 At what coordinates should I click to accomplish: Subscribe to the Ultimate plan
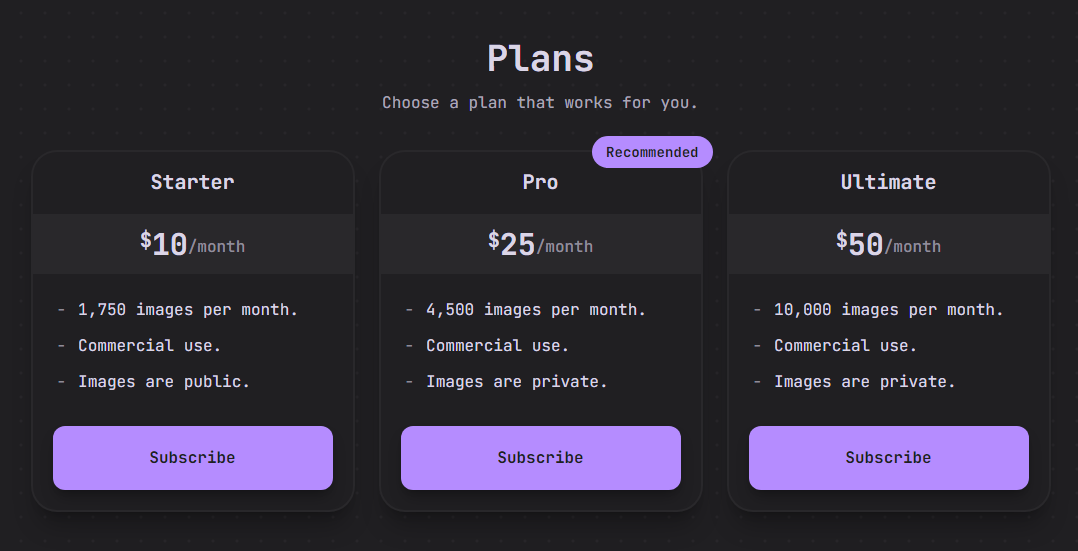click(x=889, y=458)
